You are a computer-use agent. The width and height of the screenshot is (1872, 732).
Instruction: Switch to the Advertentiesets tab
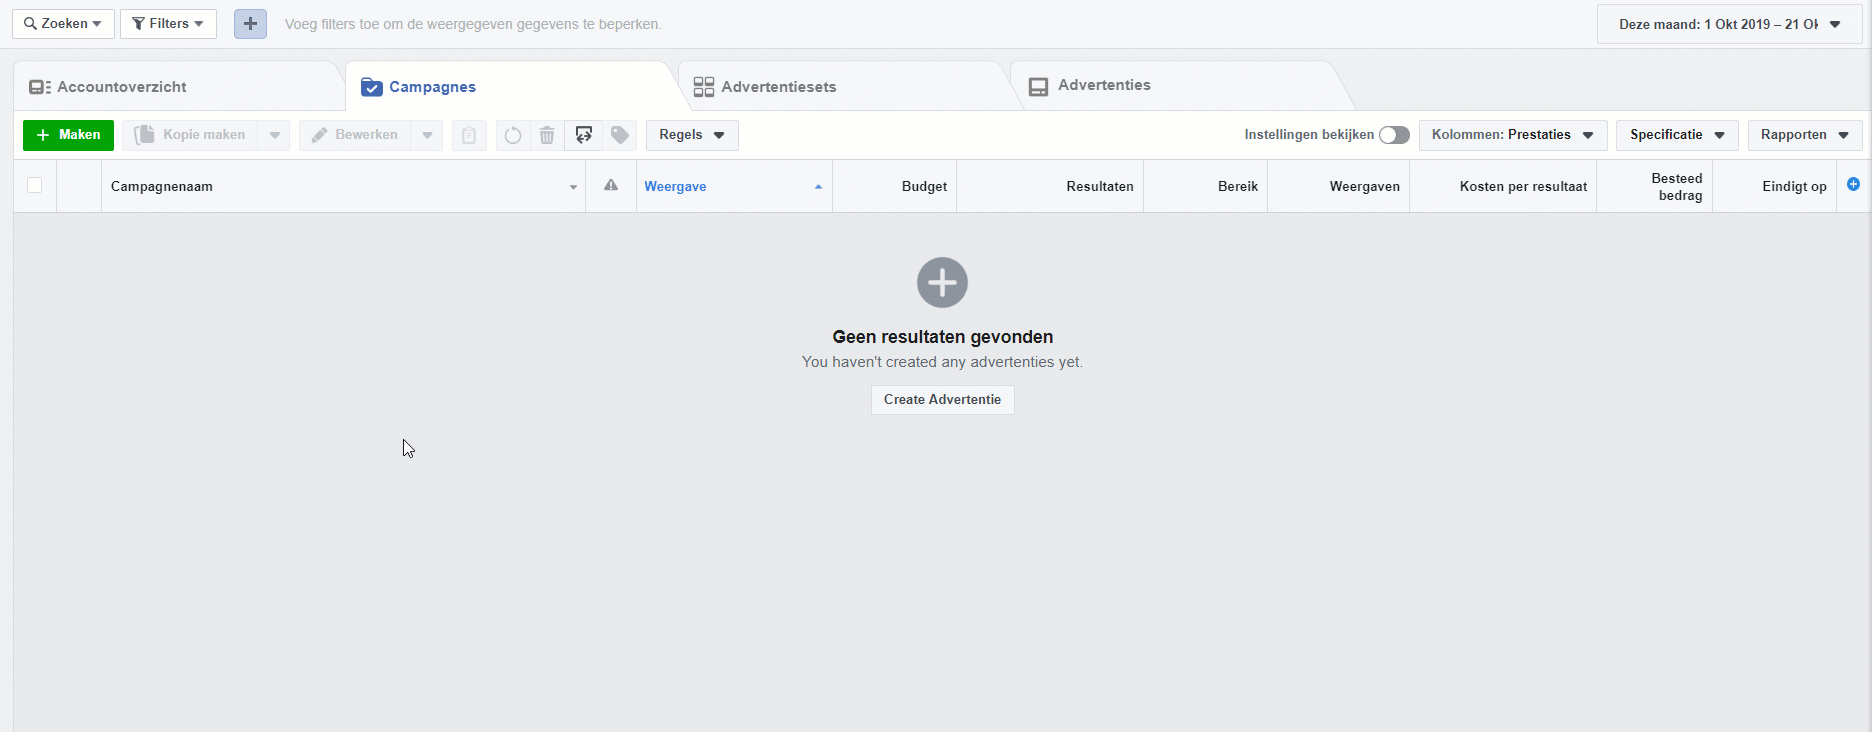(x=778, y=87)
